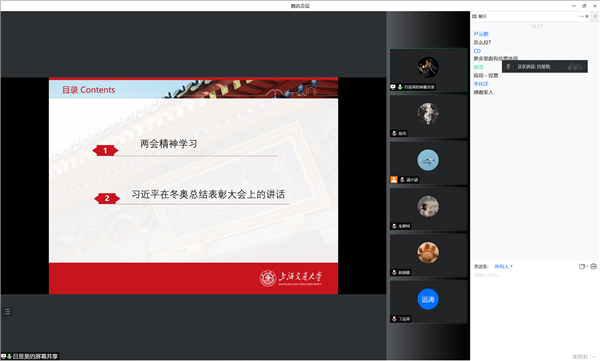This screenshot has height=361, width=600.
Task: Click the muted mic icon in the speaking banner
Action: tap(508, 67)
